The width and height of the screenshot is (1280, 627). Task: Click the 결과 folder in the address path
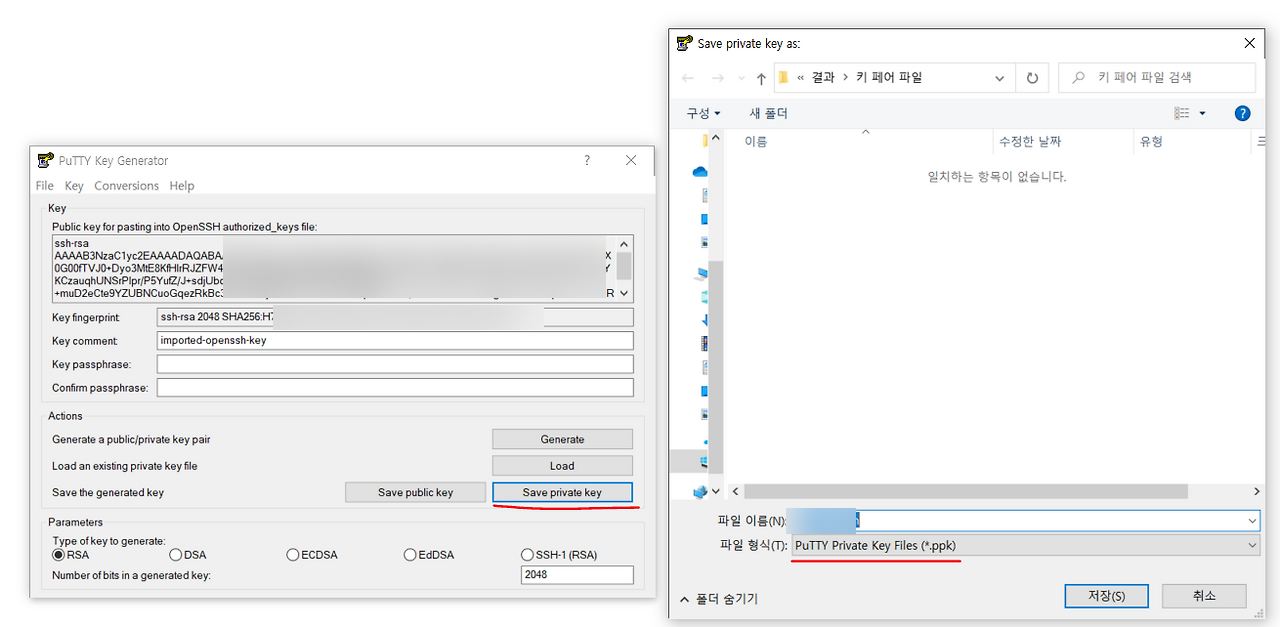822,78
